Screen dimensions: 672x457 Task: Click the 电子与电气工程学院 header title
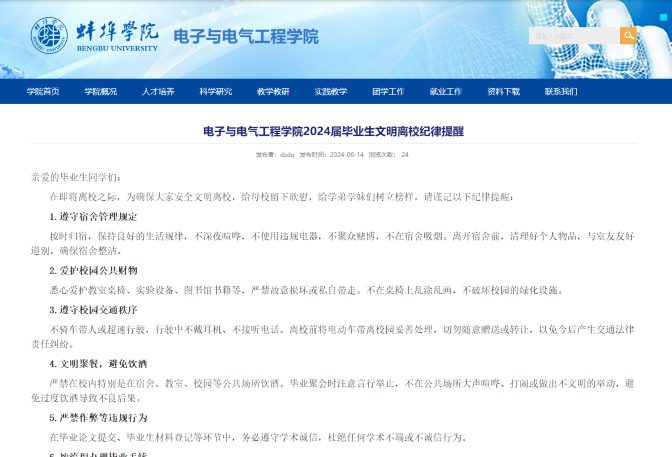246,37
